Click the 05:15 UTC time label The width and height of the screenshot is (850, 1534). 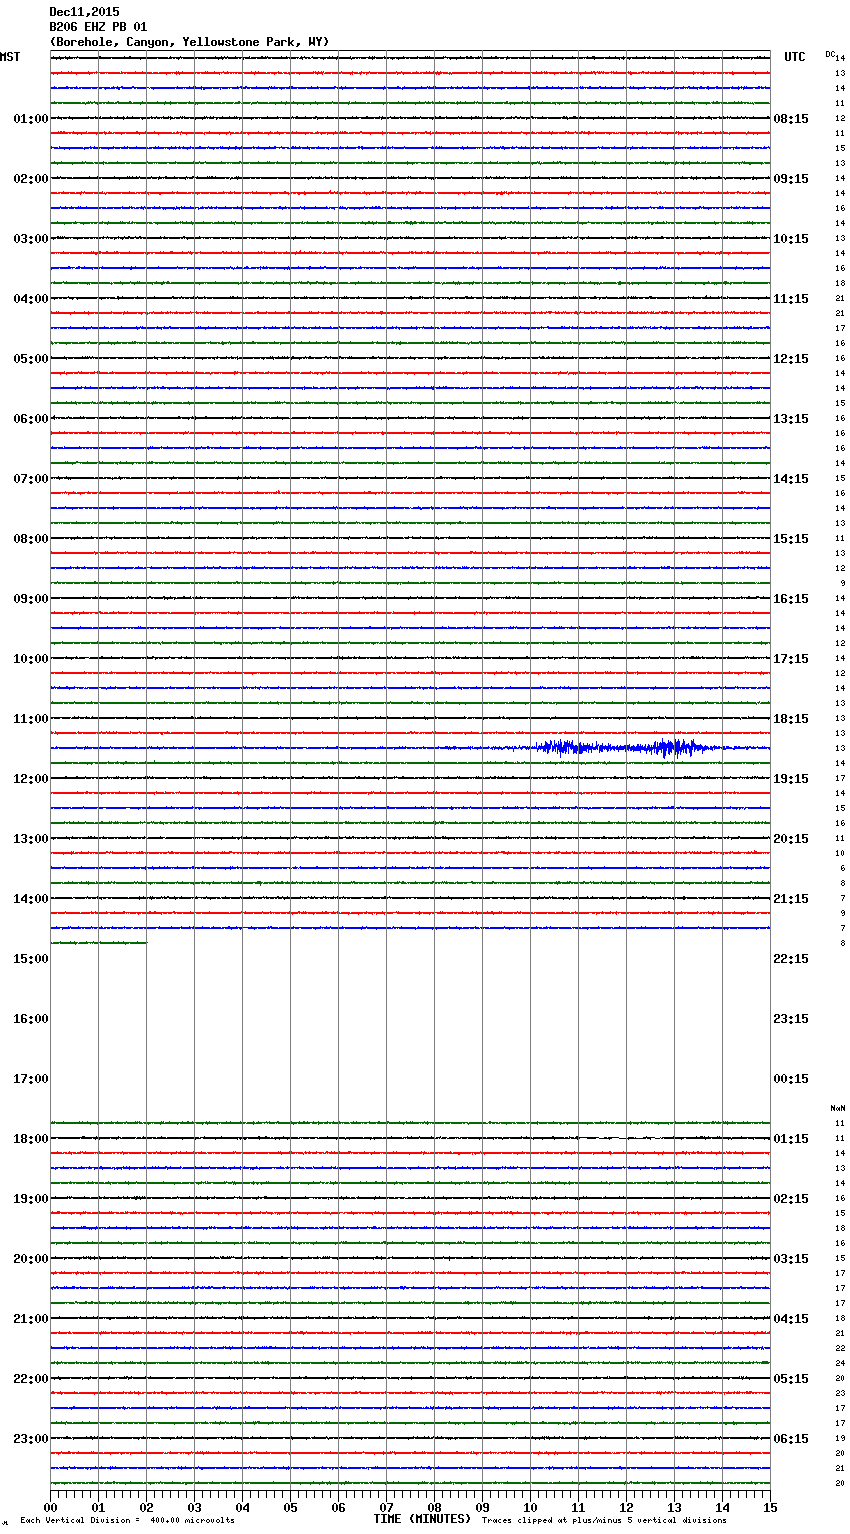click(x=791, y=1379)
